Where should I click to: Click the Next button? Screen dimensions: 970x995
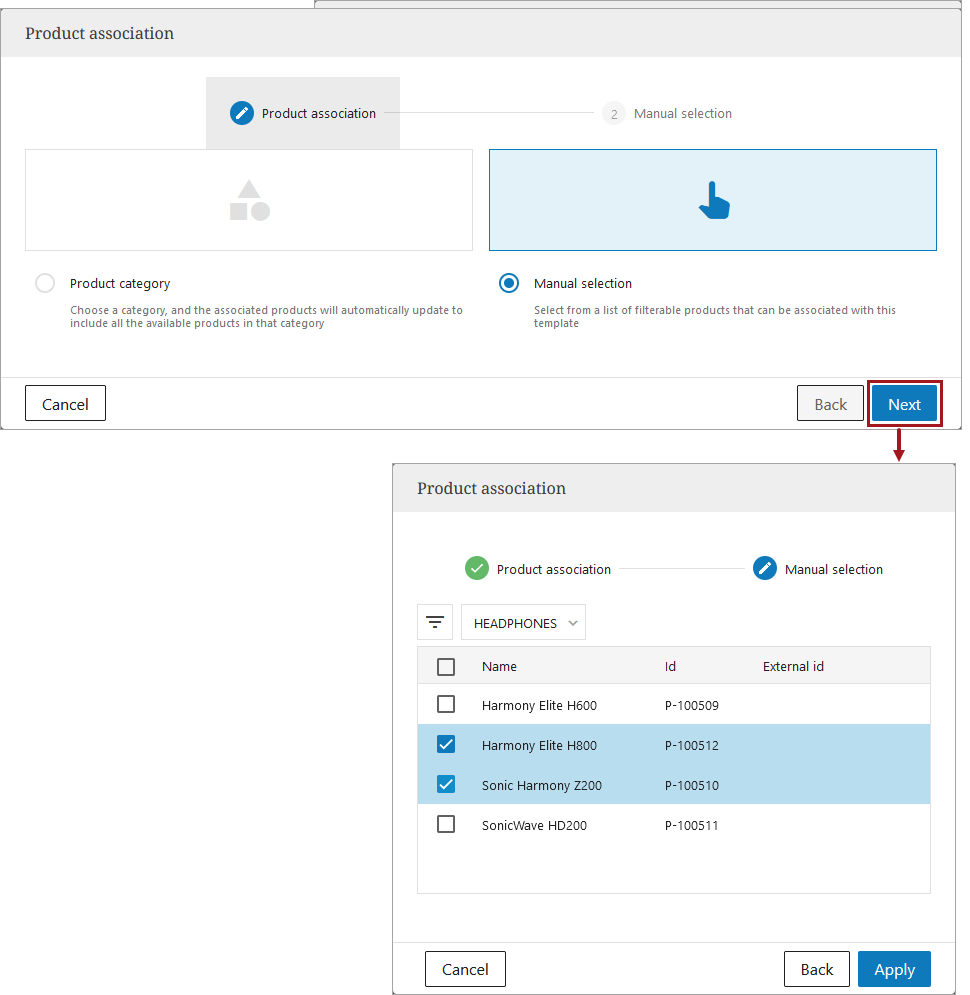click(904, 404)
